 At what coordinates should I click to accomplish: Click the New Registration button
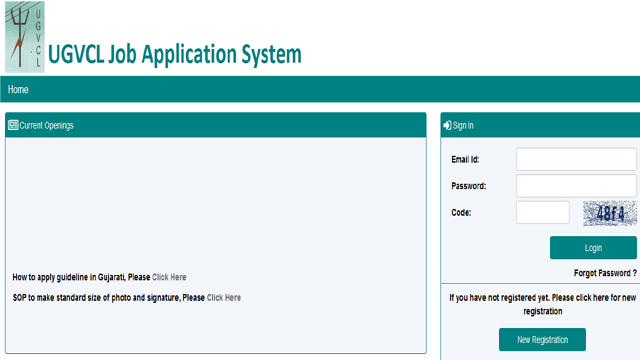(x=542, y=340)
